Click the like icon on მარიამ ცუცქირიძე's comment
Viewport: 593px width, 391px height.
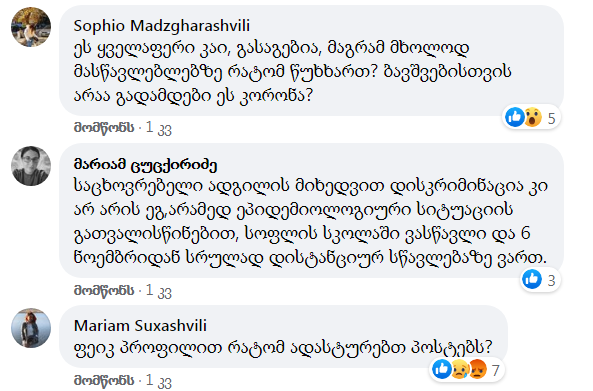(532, 279)
